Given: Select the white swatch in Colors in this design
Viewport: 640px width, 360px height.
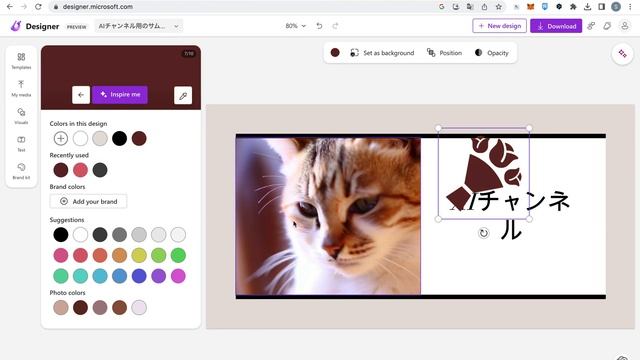Looking at the screenshot, I should [80, 138].
